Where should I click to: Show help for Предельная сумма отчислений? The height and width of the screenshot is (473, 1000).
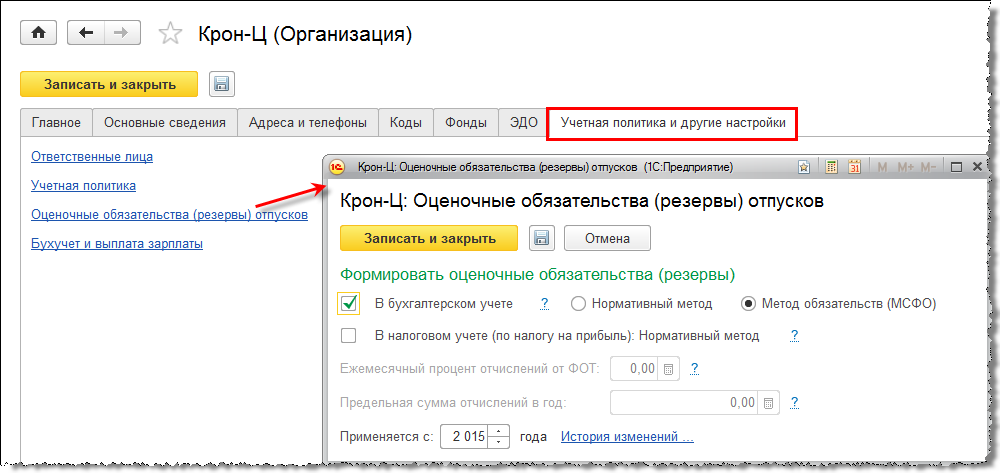[x=795, y=403]
